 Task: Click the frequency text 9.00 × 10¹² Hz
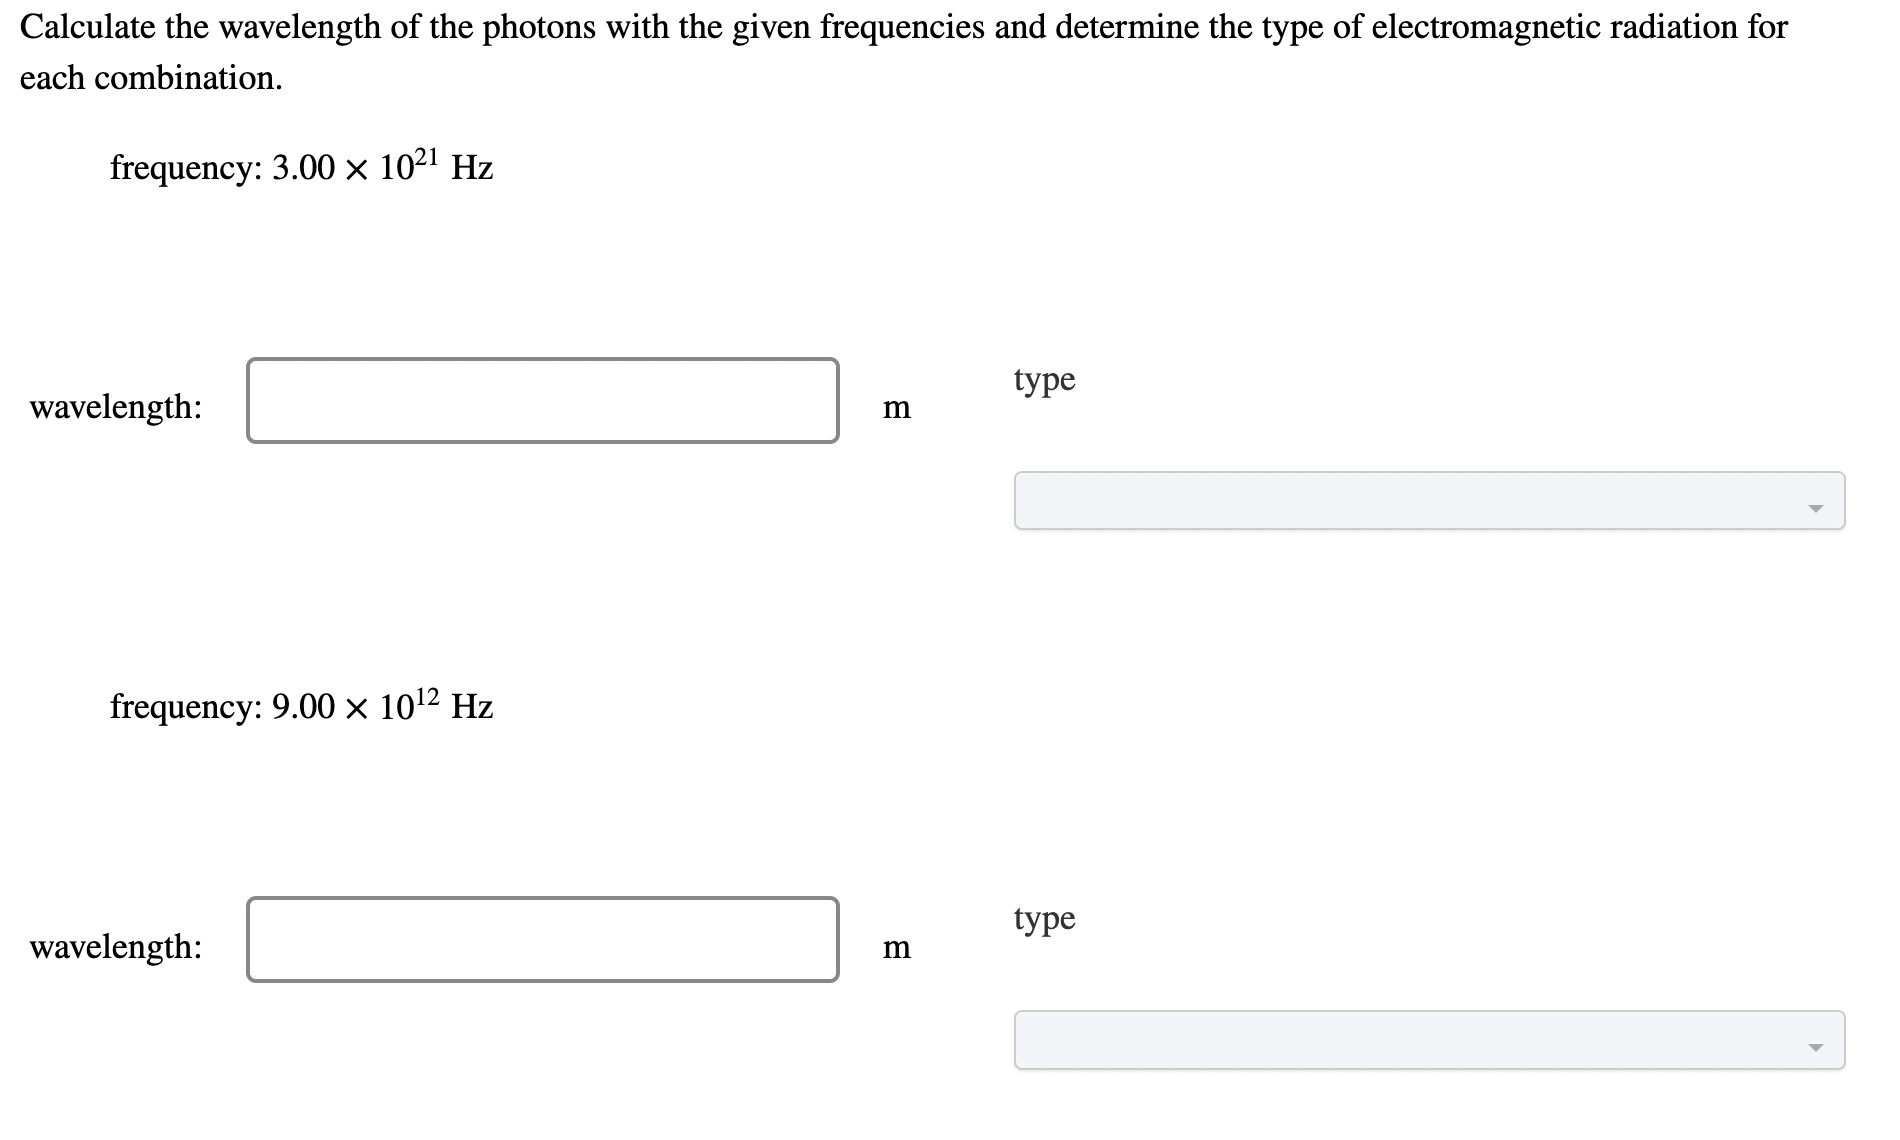[x=300, y=706]
